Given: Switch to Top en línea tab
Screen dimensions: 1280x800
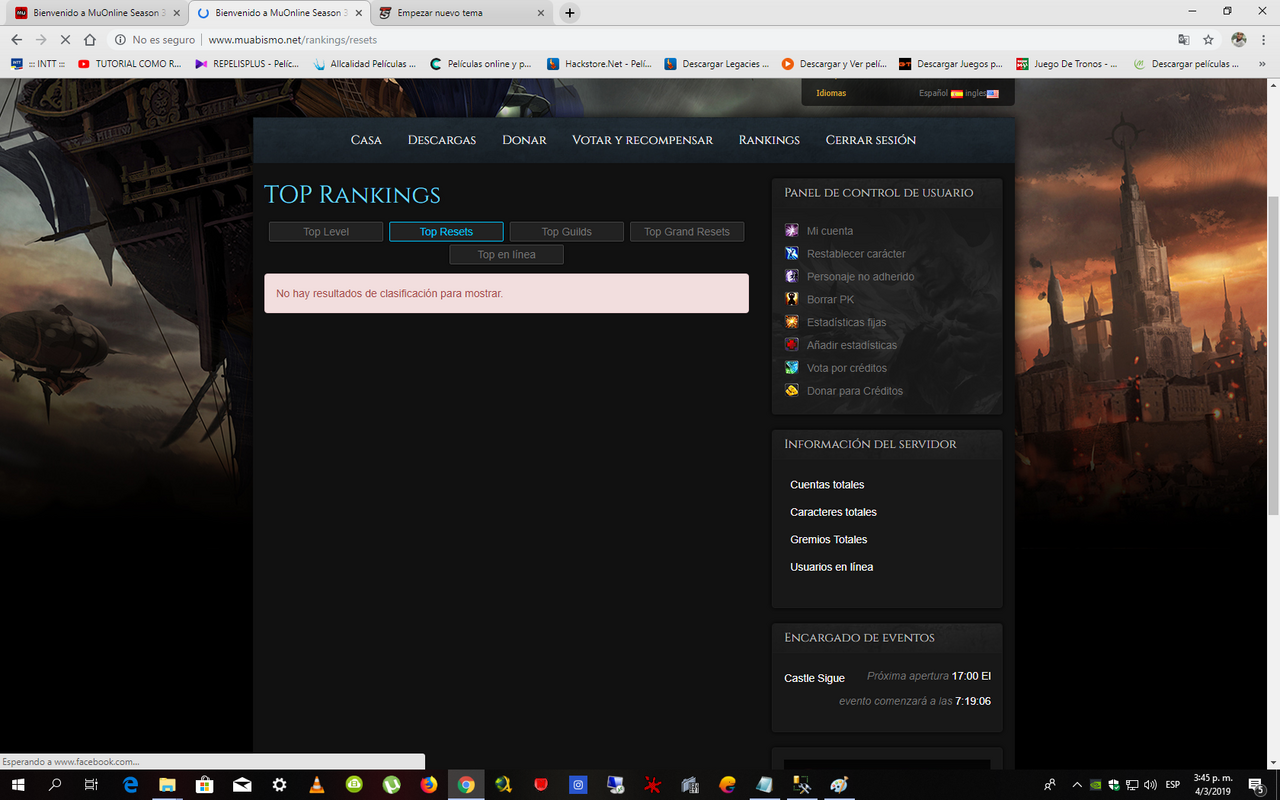Looking at the screenshot, I should pos(506,255).
